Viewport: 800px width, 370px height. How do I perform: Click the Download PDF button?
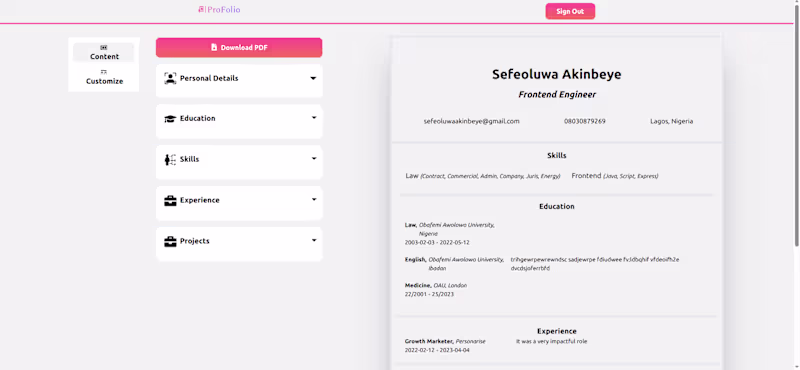click(x=239, y=47)
